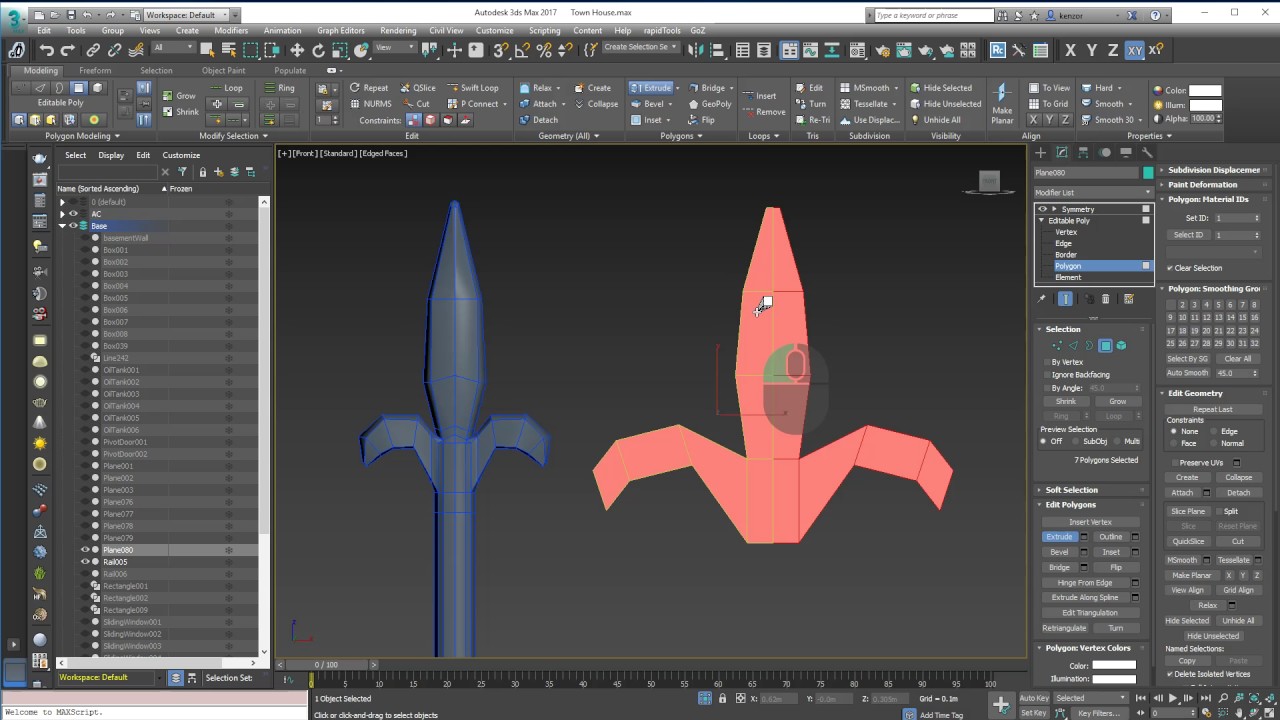Open Customize in Scene Explorer menu
This screenshot has height=720, width=1280.
181,155
